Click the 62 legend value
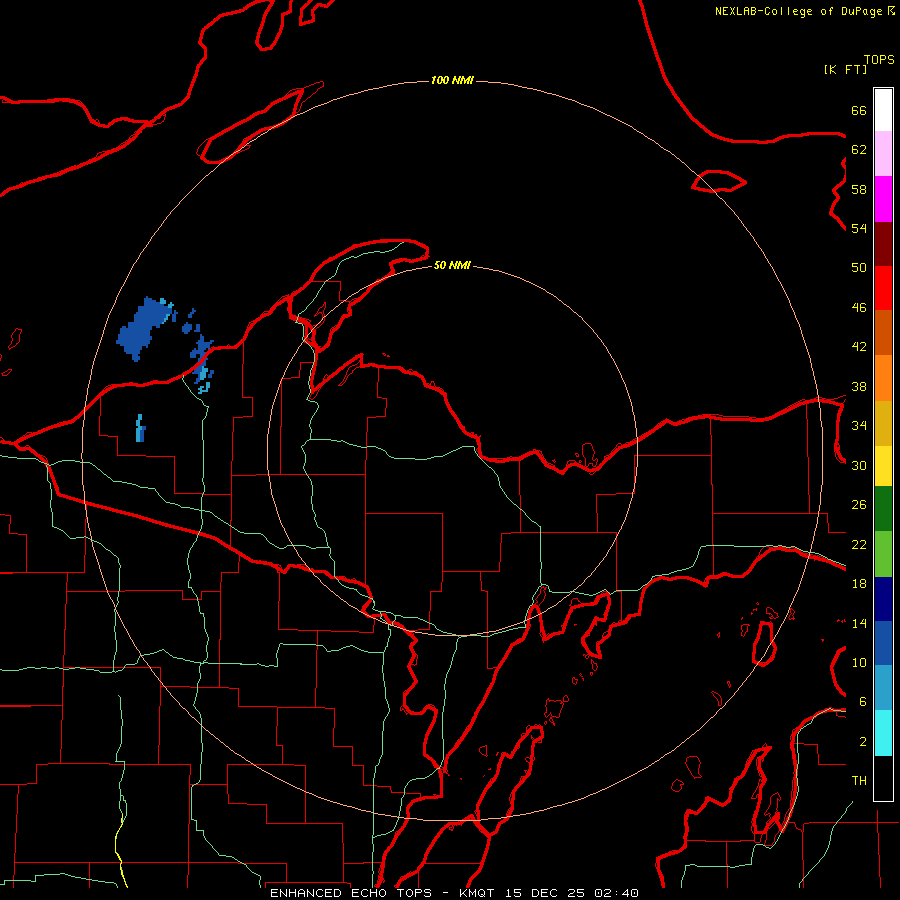The height and width of the screenshot is (900, 900). click(859, 150)
